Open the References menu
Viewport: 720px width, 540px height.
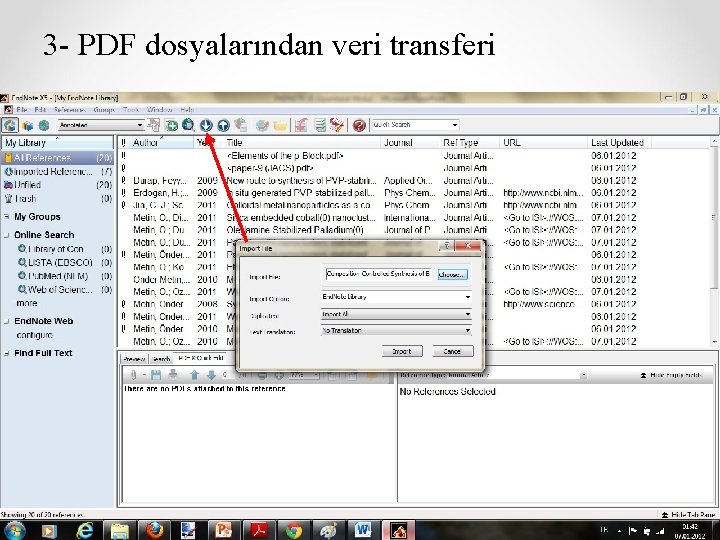(x=70, y=110)
